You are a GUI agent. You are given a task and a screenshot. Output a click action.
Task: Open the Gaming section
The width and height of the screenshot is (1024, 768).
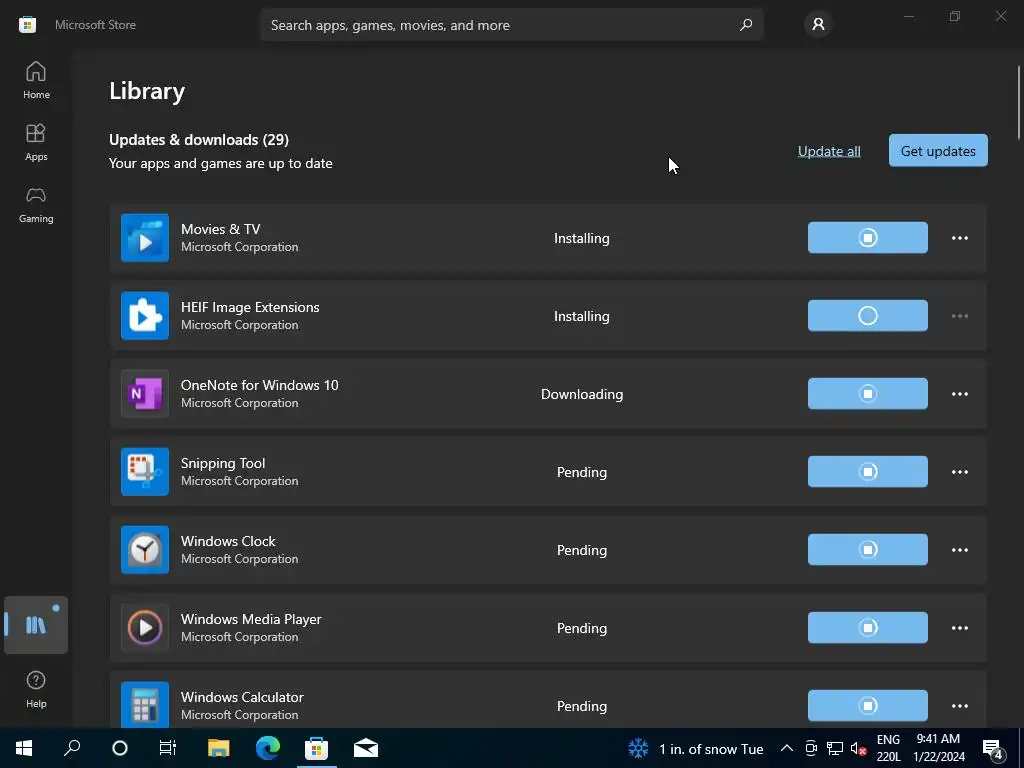tap(36, 204)
